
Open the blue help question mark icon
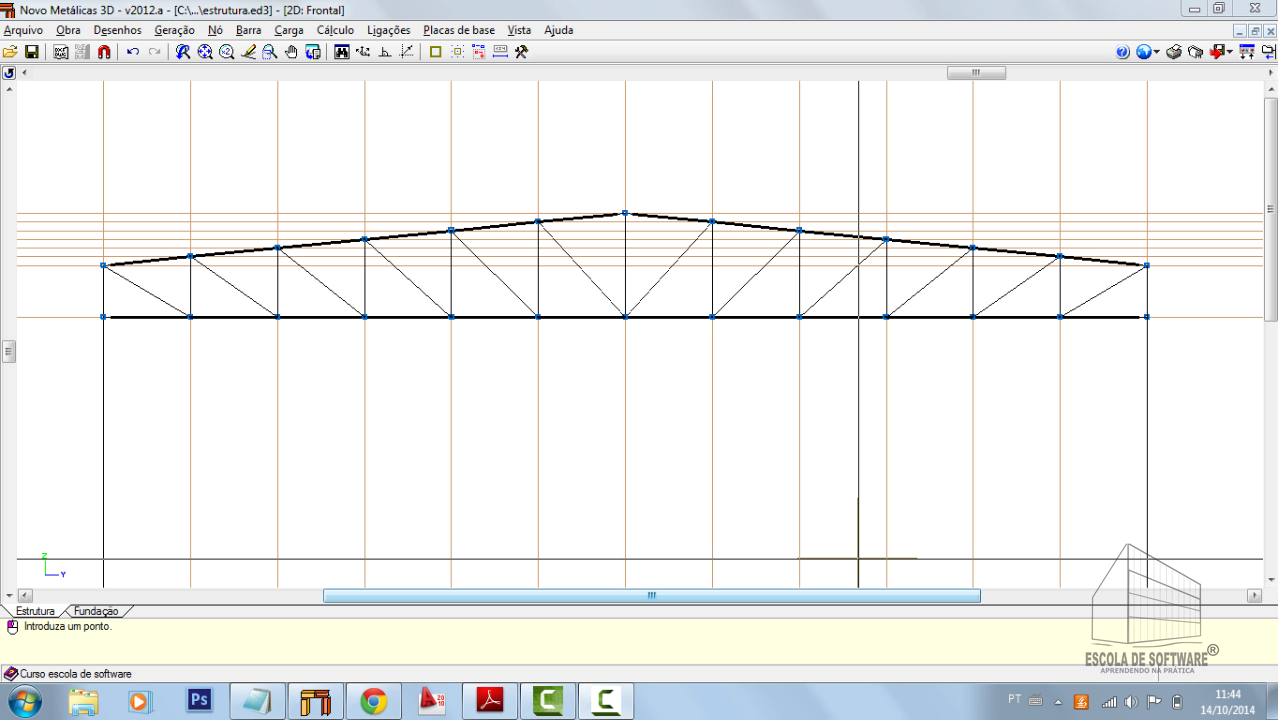click(1122, 52)
